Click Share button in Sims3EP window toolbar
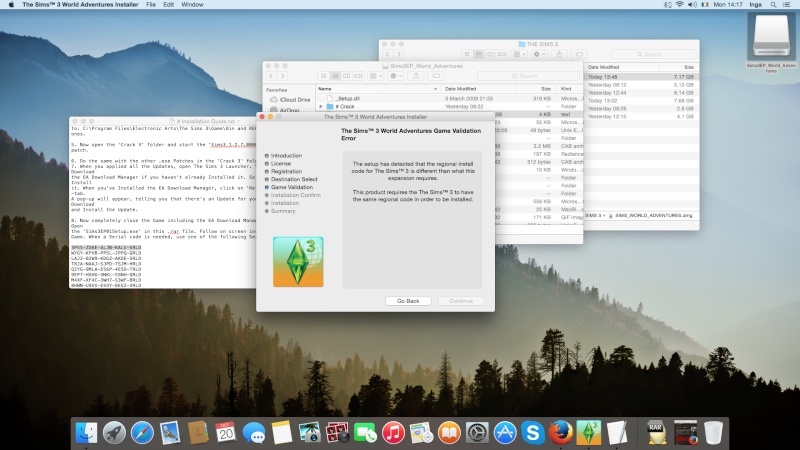 [416, 76]
